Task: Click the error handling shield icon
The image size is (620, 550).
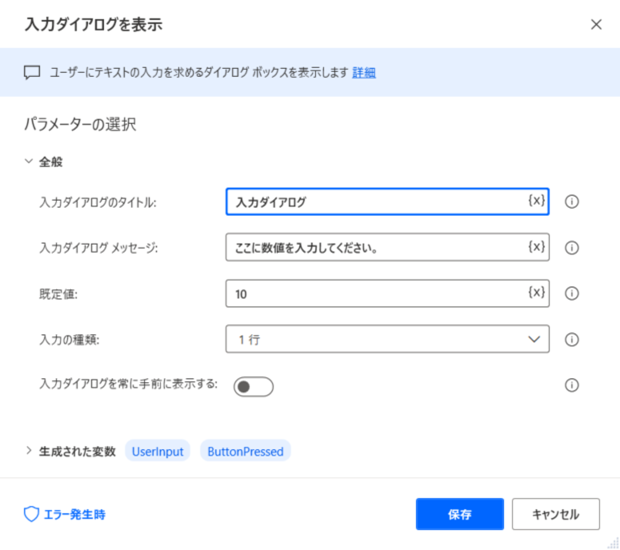Action: point(31,514)
